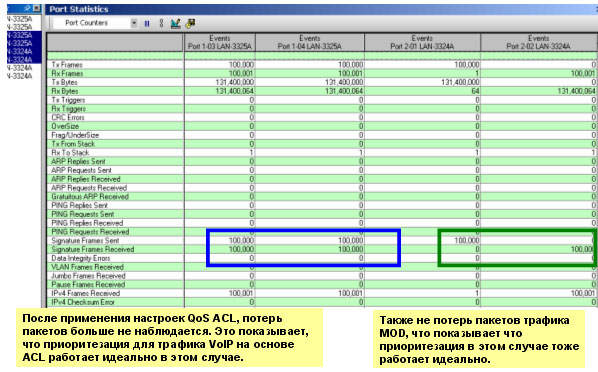This screenshot has width=598, height=372.
Task: Click the Port Counters combo box field
Action: (x=95, y=23)
